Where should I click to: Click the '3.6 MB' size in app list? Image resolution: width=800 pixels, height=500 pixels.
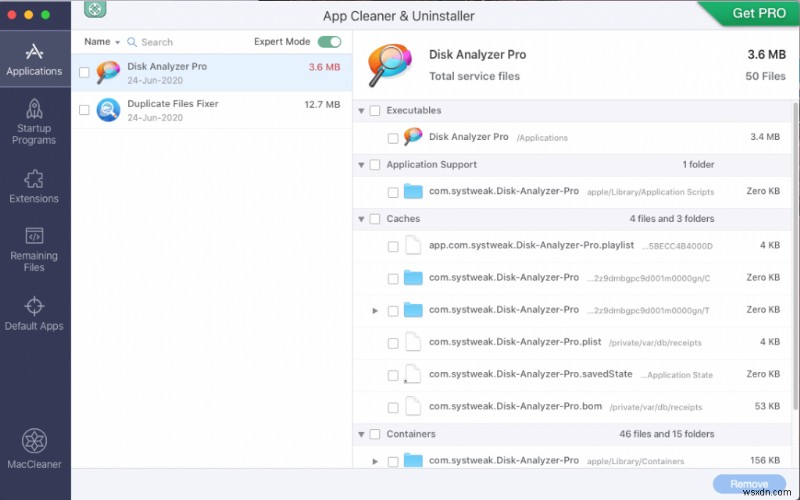coord(324,67)
